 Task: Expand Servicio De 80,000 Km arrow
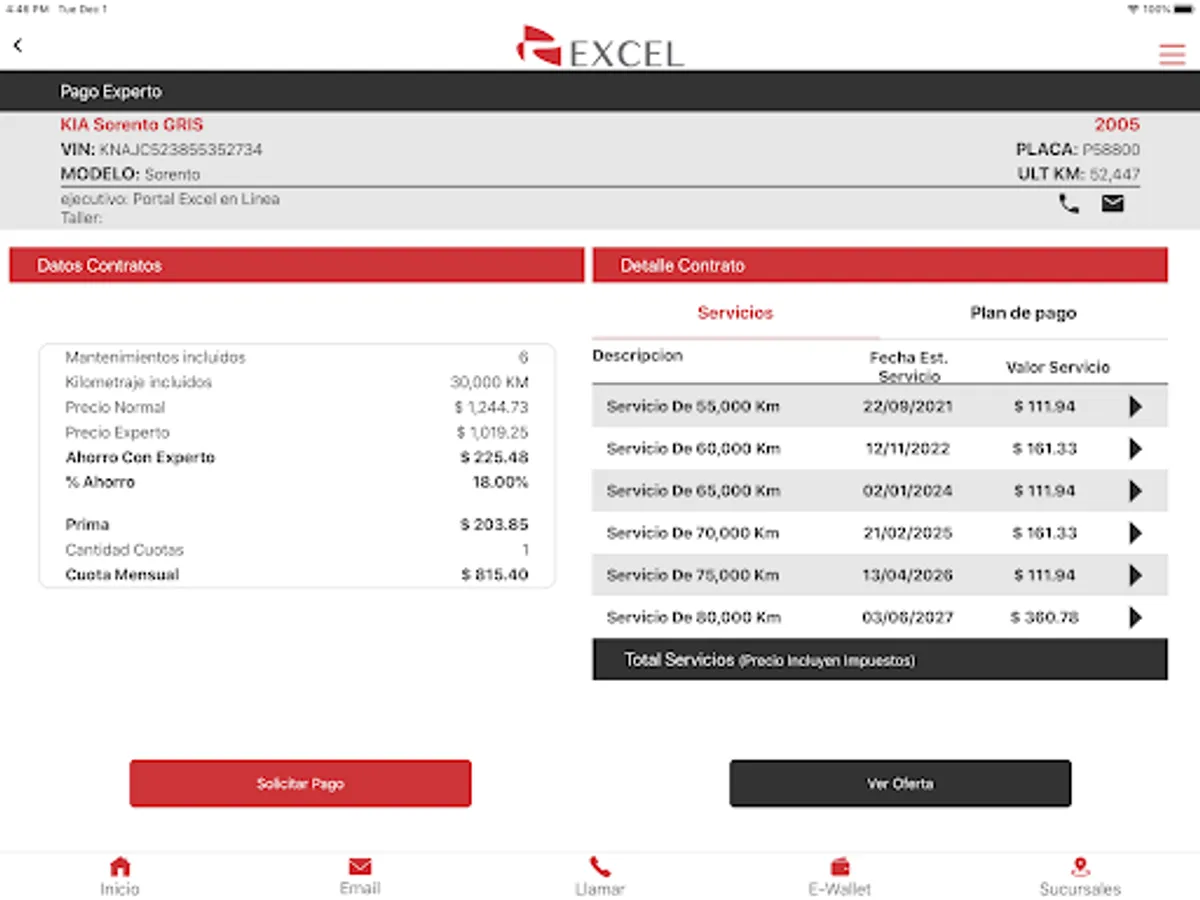(1135, 617)
